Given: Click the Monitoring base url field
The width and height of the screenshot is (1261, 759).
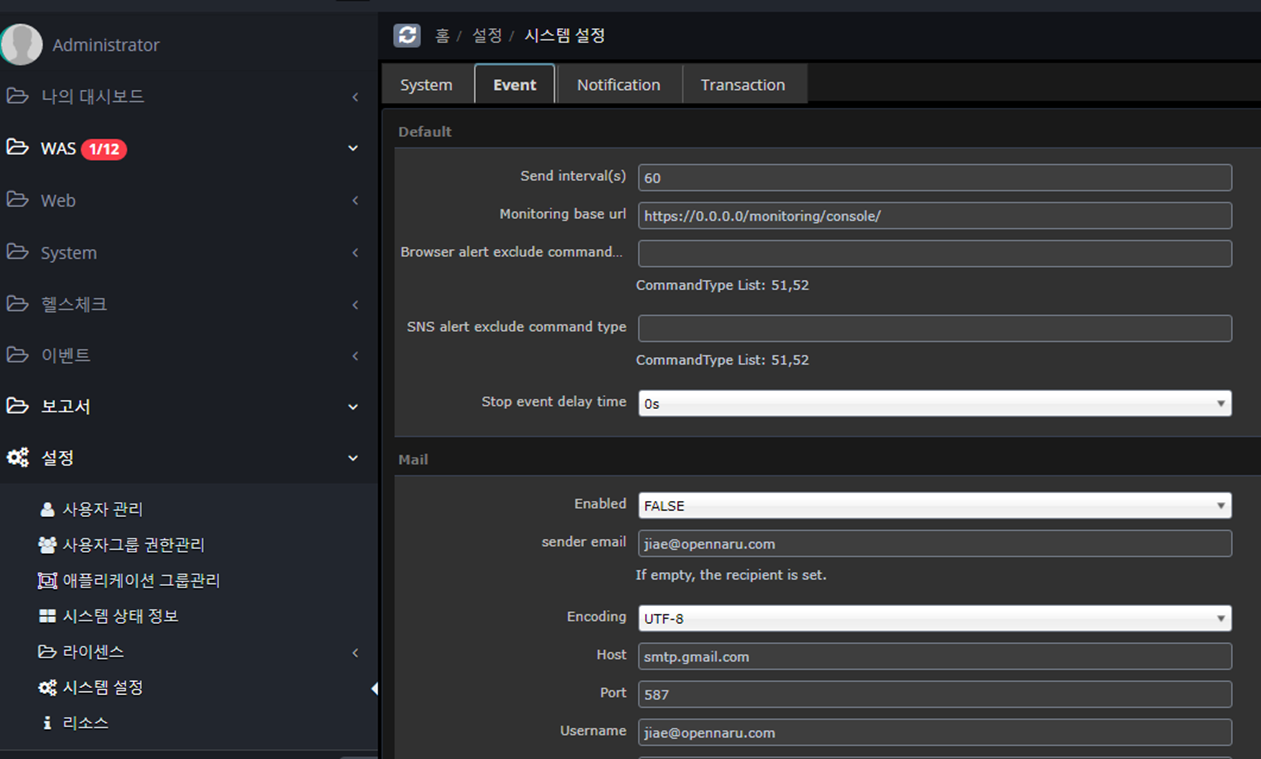Looking at the screenshot, I should 934,216.
